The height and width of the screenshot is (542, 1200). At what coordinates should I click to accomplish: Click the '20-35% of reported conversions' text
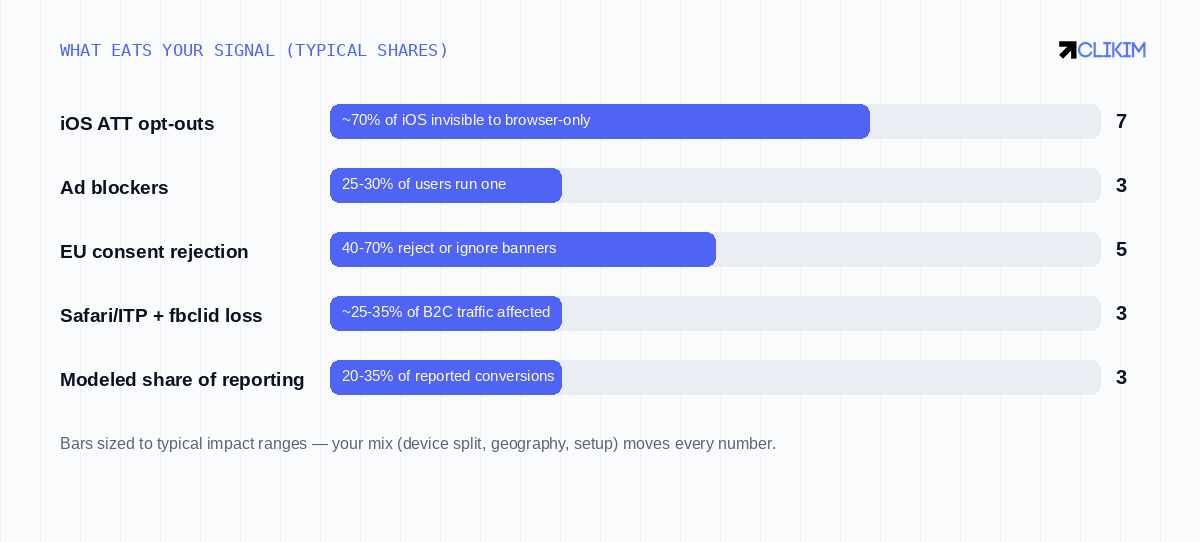(x=448, y=376)
